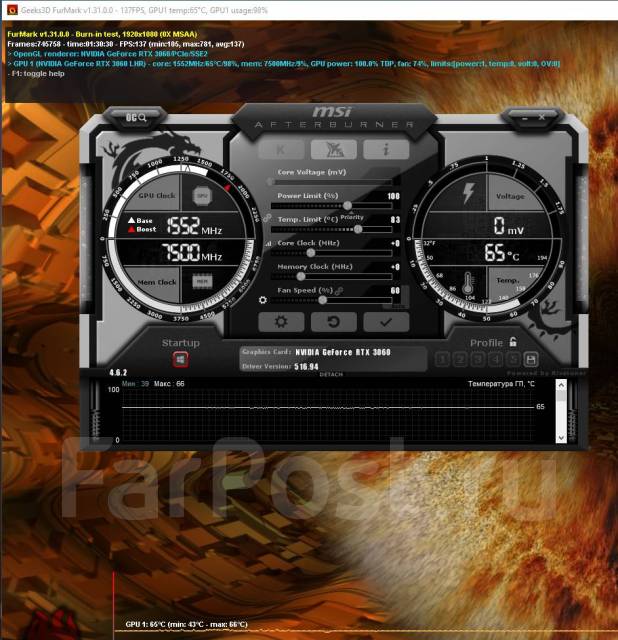Toggle the Windows startup icon

180,360
